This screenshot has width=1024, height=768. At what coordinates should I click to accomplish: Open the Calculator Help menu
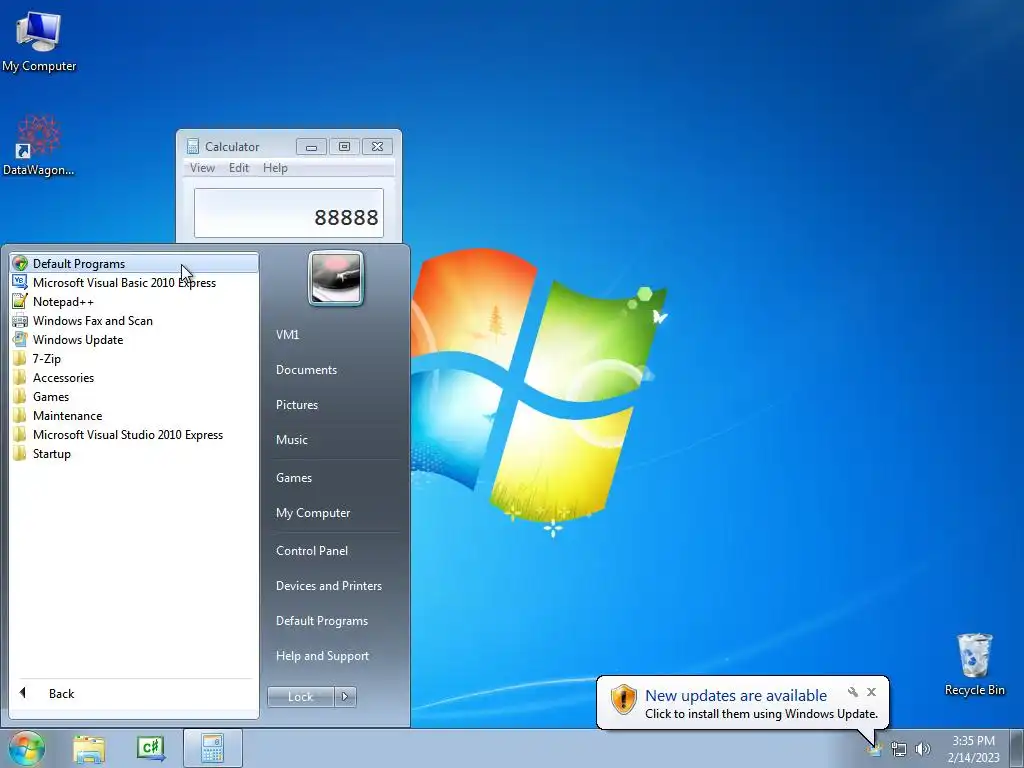[275, 168]
